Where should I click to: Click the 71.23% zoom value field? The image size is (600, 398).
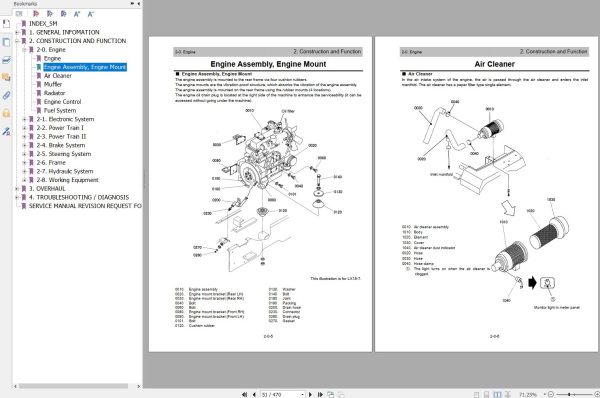tap(528, 394)
